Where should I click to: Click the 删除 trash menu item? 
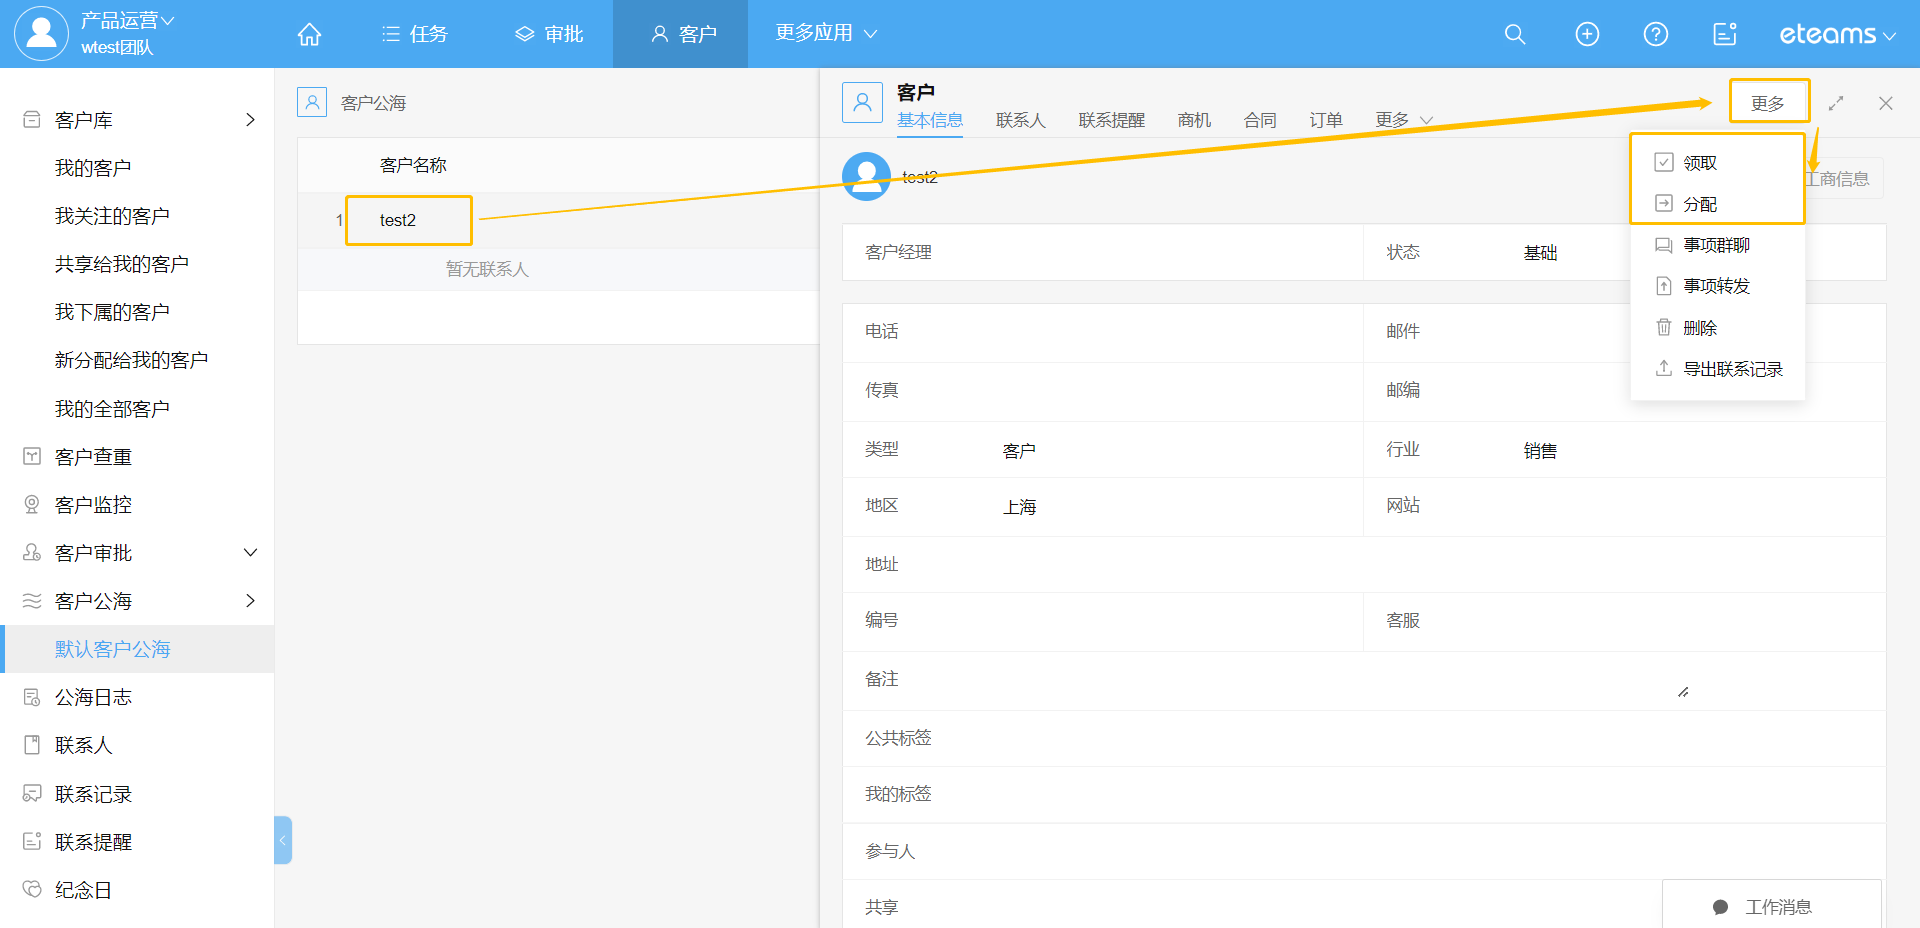tap(1699, 328)
